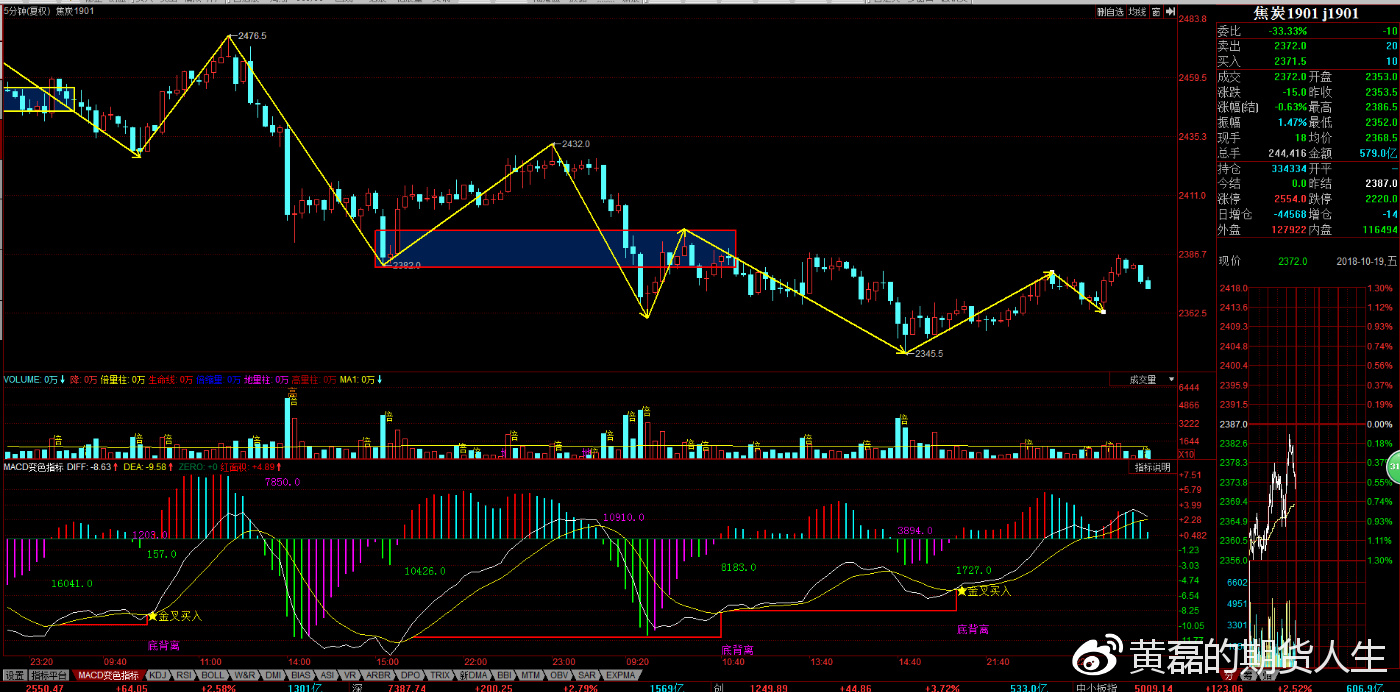Switch to the DPO indicator tab

410,675
